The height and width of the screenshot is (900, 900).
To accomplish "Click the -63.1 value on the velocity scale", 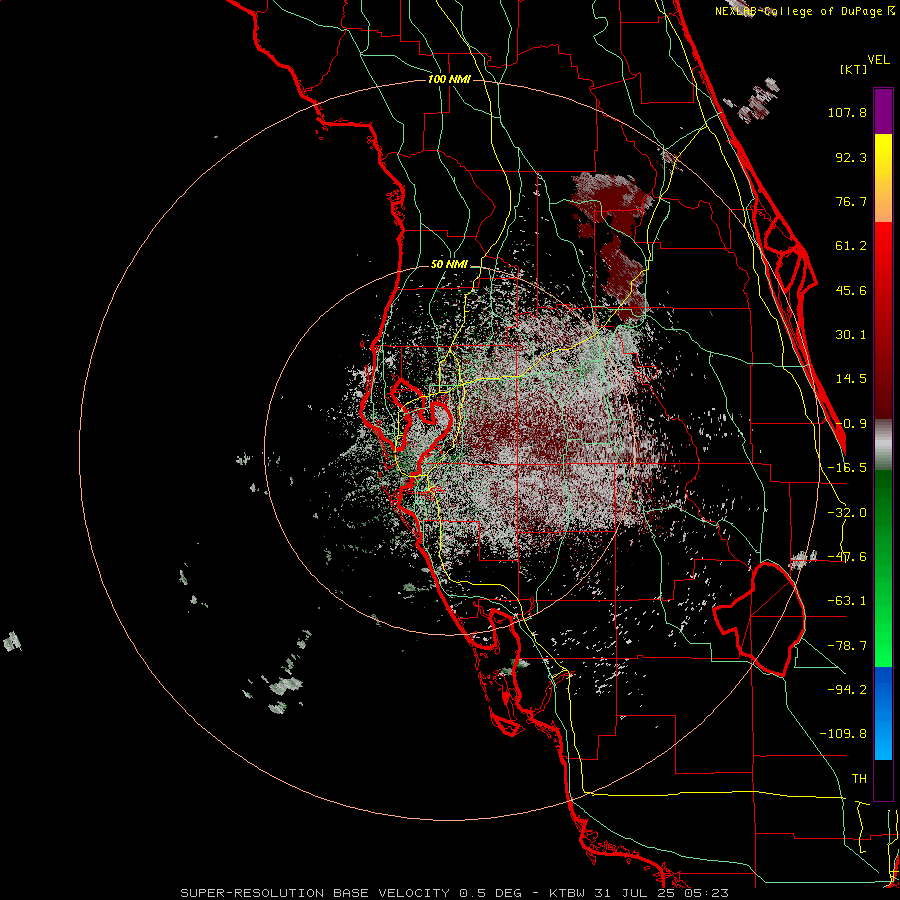I will point(847,601).
